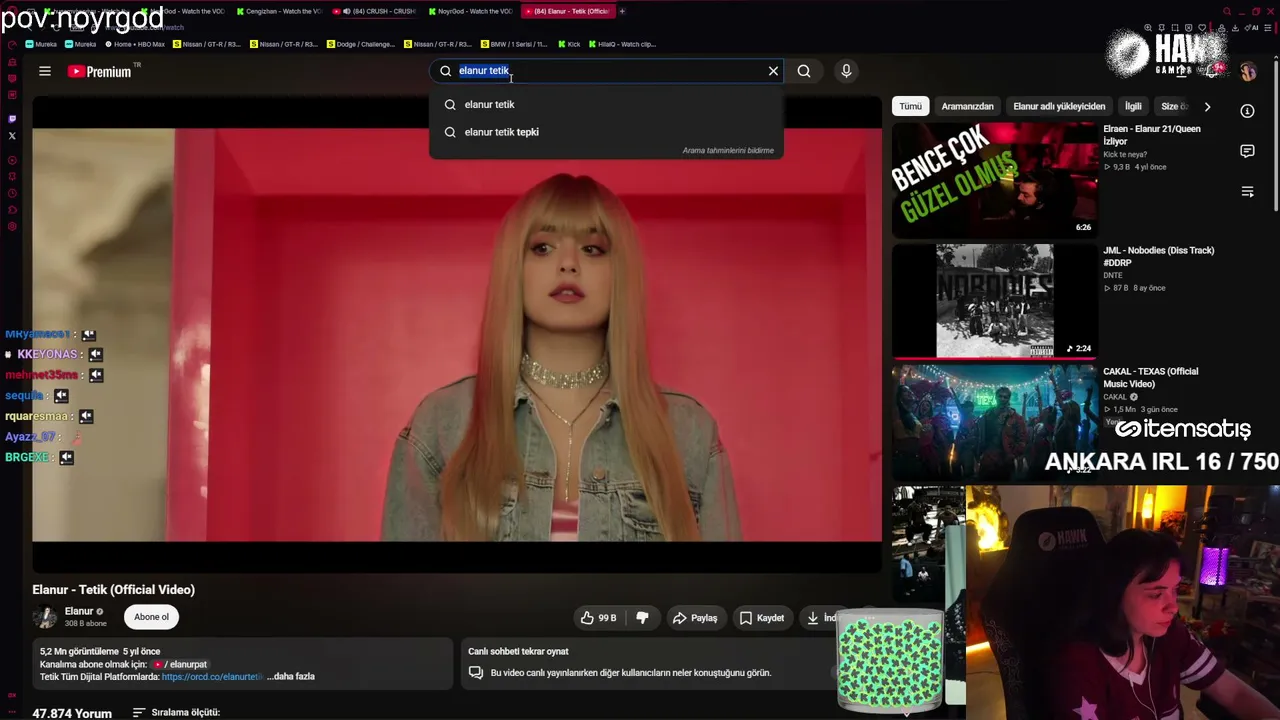Open 'JML - Nobodies (Diss Track)' thumbnail

(x=994, y=300)
